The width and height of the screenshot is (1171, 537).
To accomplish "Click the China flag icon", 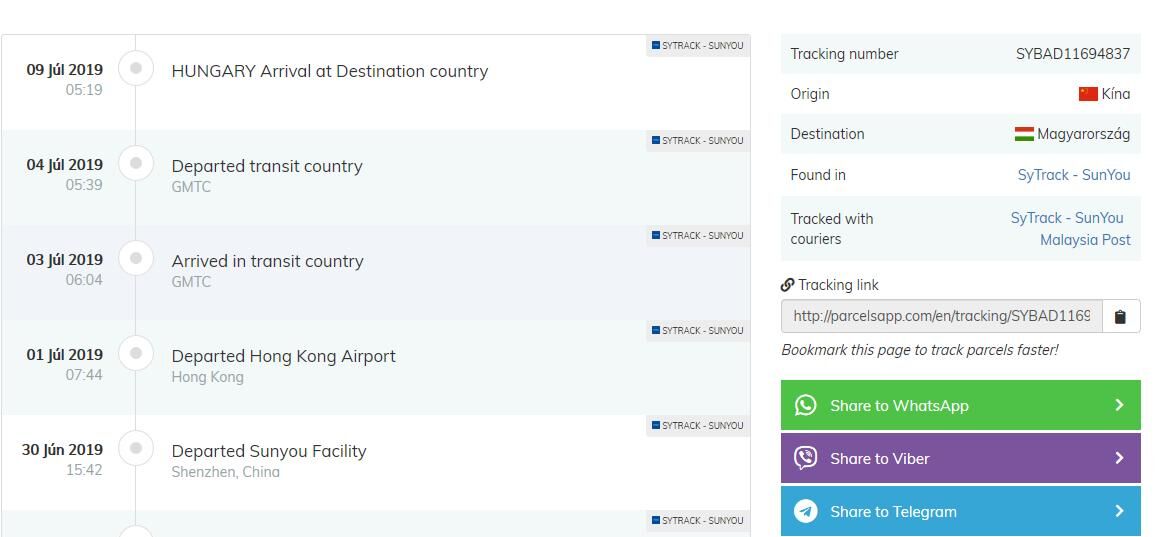I will click(1088, 94).
